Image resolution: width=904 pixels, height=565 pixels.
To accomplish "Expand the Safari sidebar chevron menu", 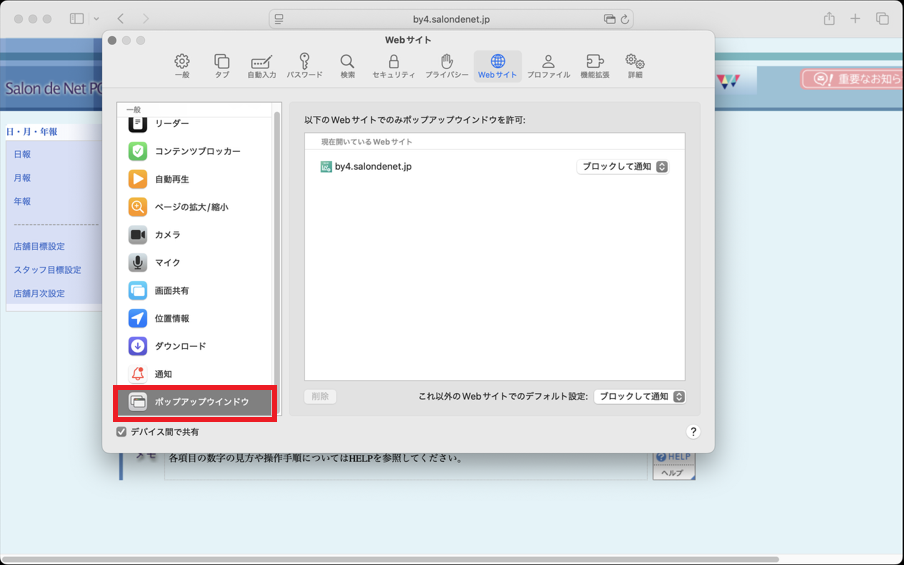I will click(x=96, y=19).
